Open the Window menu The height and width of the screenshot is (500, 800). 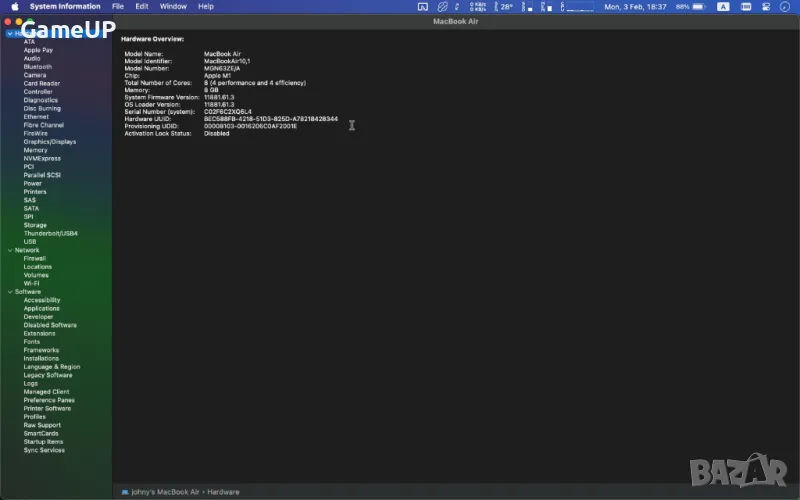pyautogui.click(x=173, y=6)
